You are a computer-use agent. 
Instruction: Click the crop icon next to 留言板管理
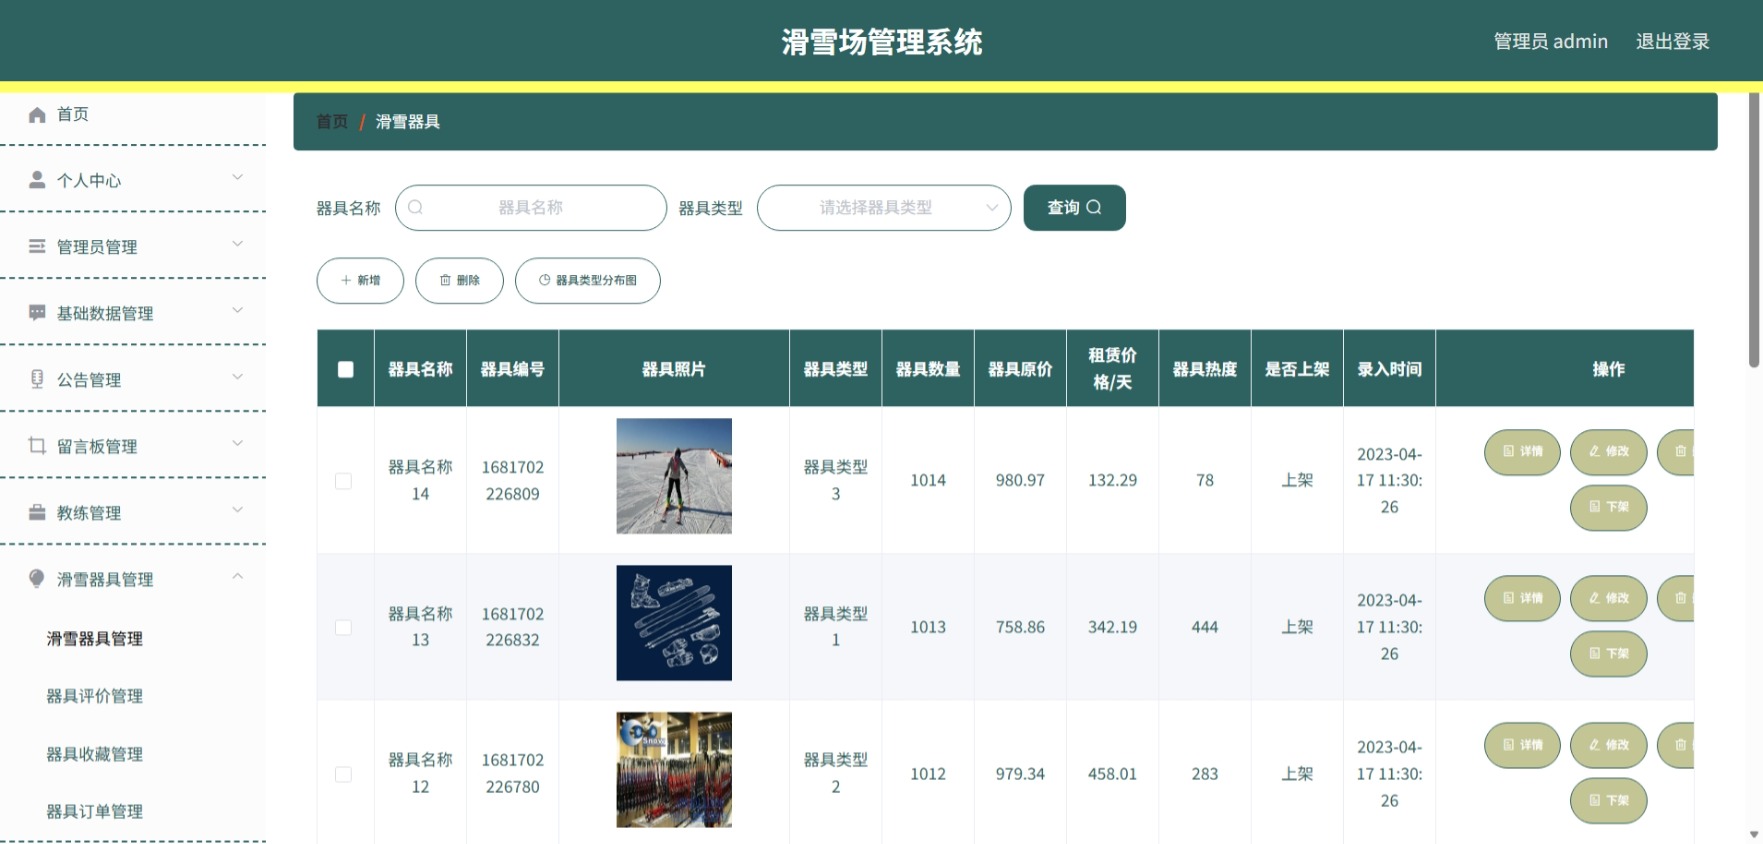click(x=37, y=446)
